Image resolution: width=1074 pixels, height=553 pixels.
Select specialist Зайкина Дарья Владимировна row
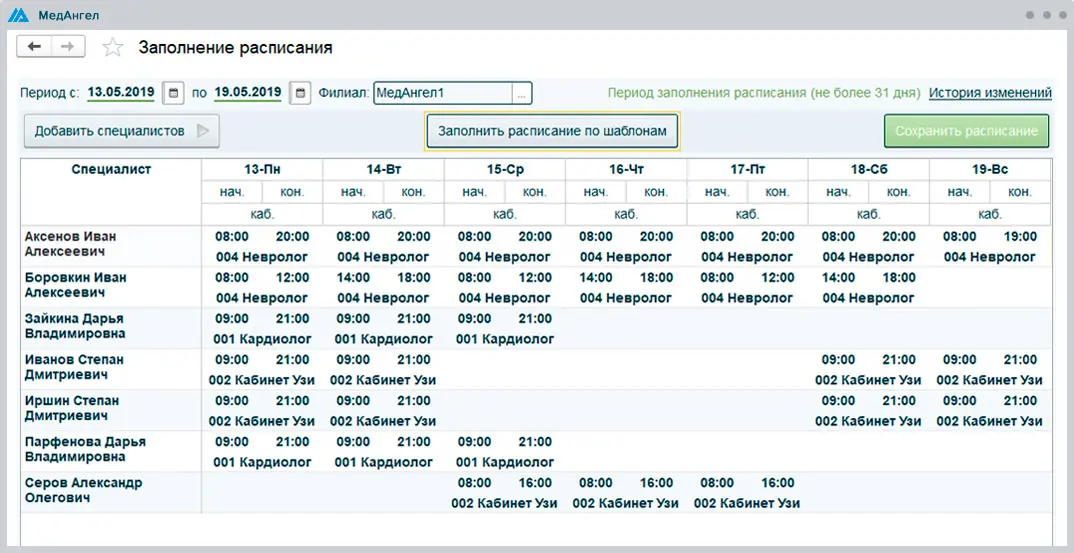[x=75, y=327]
